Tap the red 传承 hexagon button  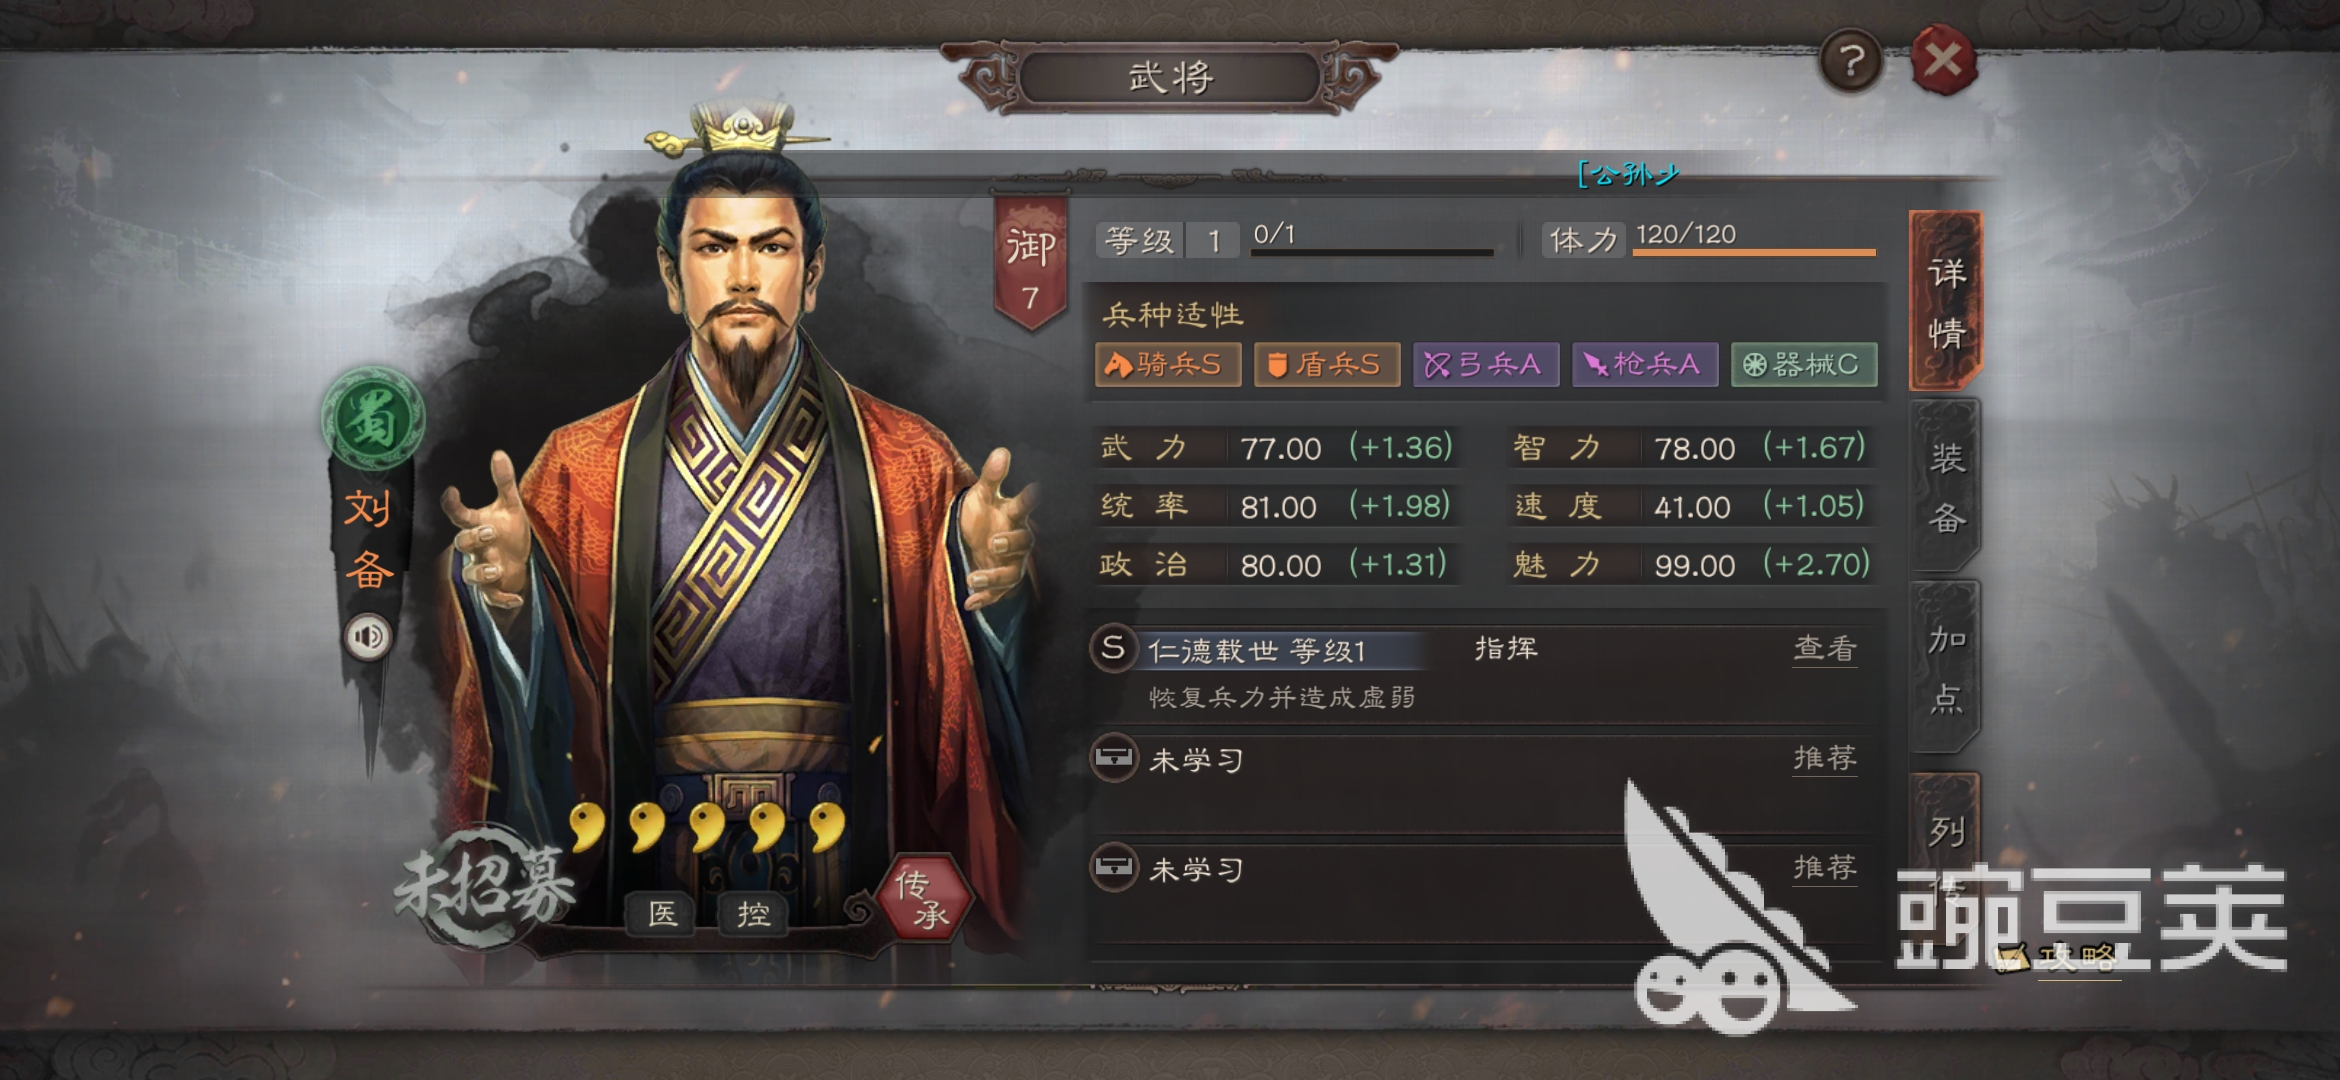coord(922,897)
